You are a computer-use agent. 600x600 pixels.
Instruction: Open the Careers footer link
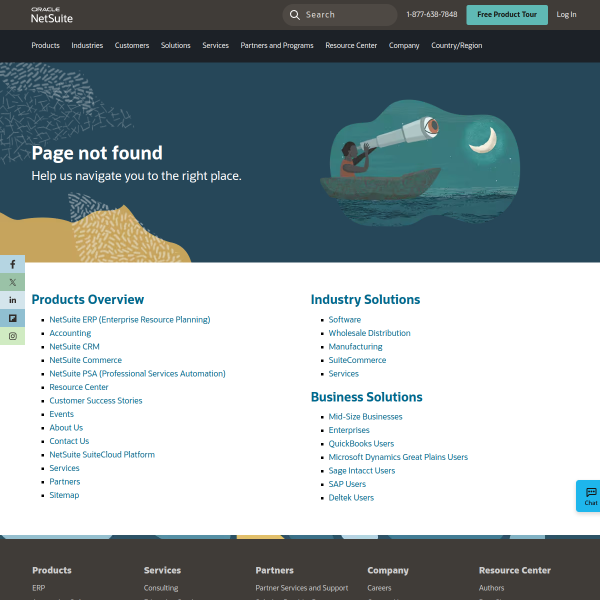tap(379, 588)
